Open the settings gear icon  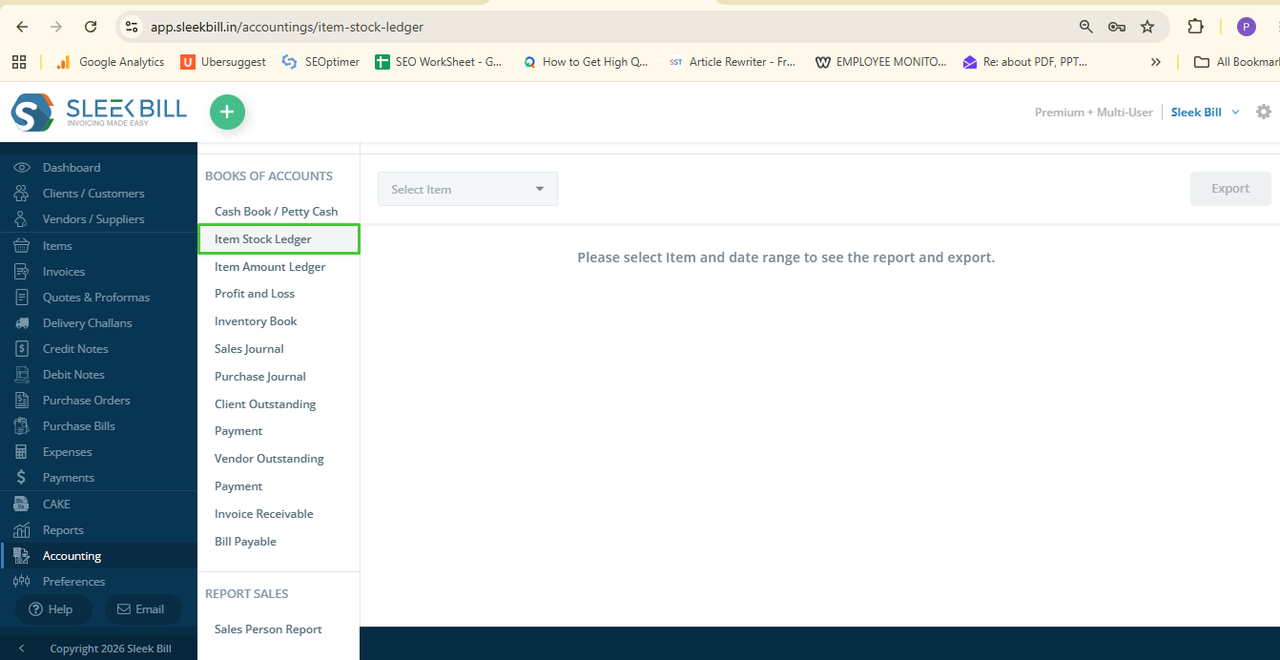1263,112
